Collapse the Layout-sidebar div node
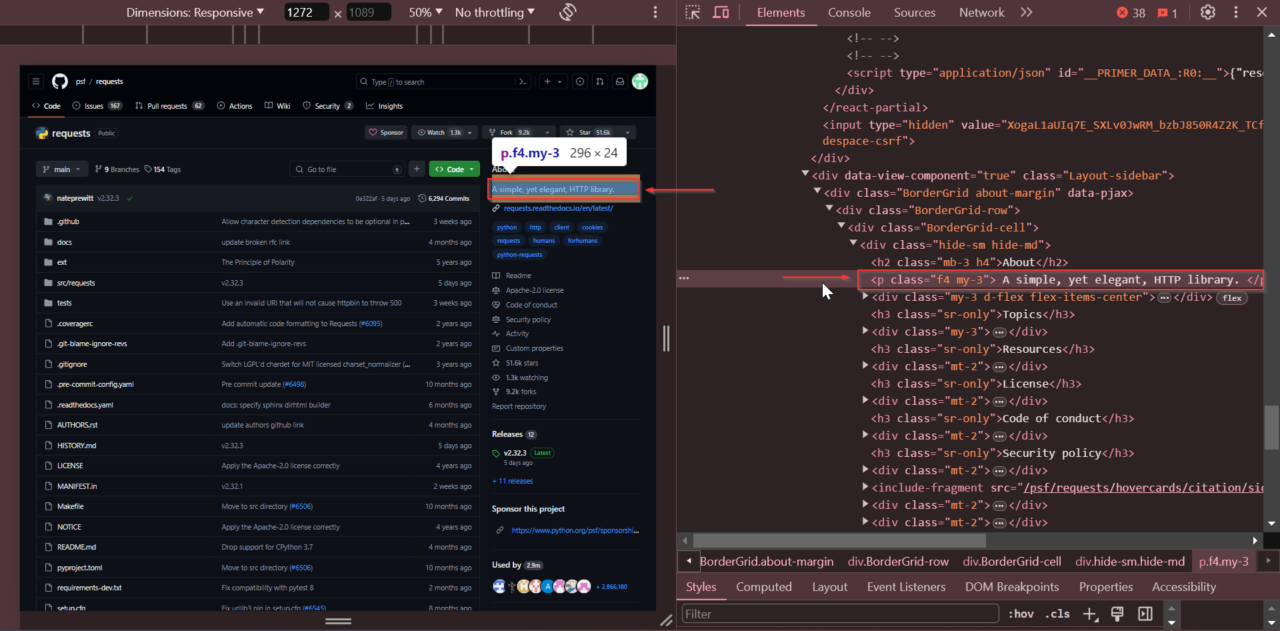 pos(806,175)
